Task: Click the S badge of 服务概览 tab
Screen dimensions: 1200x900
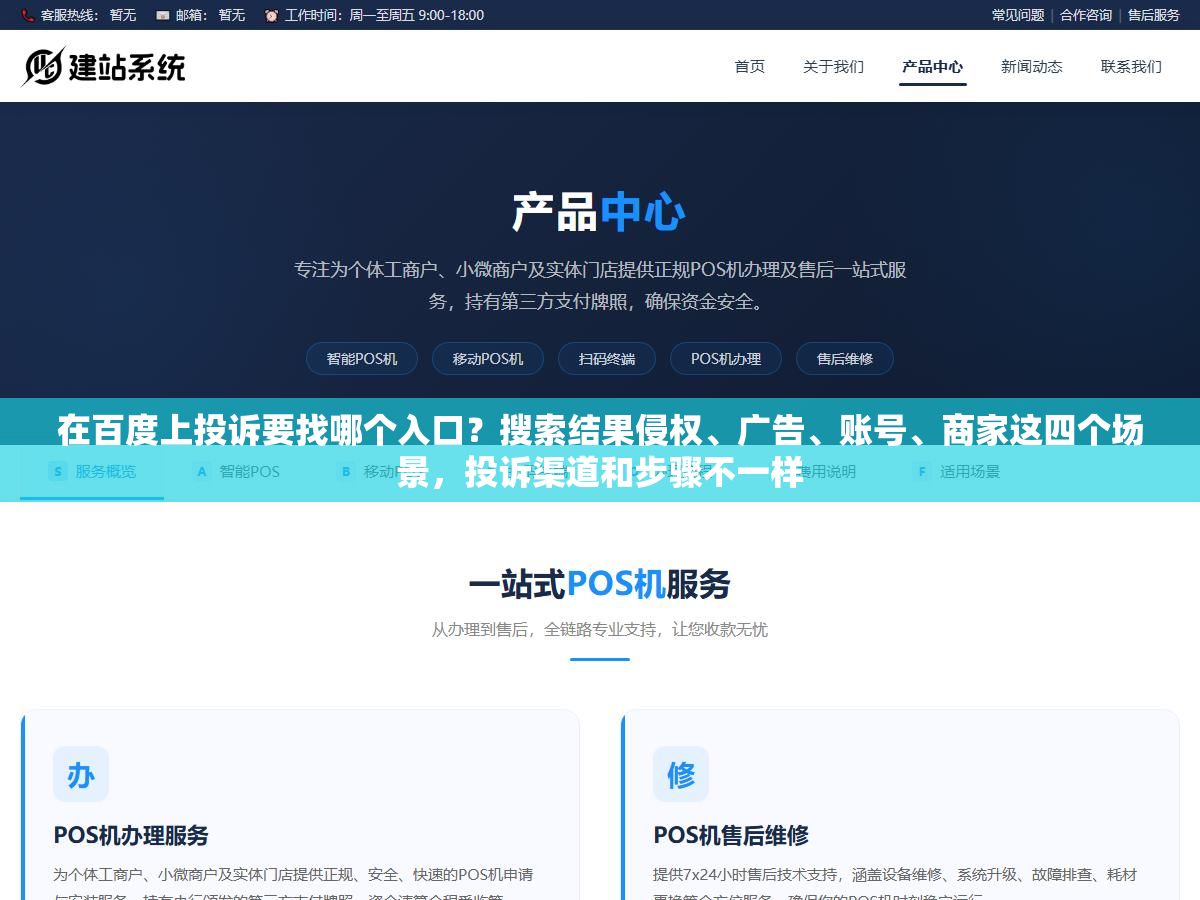Action: tap(58, 471)
